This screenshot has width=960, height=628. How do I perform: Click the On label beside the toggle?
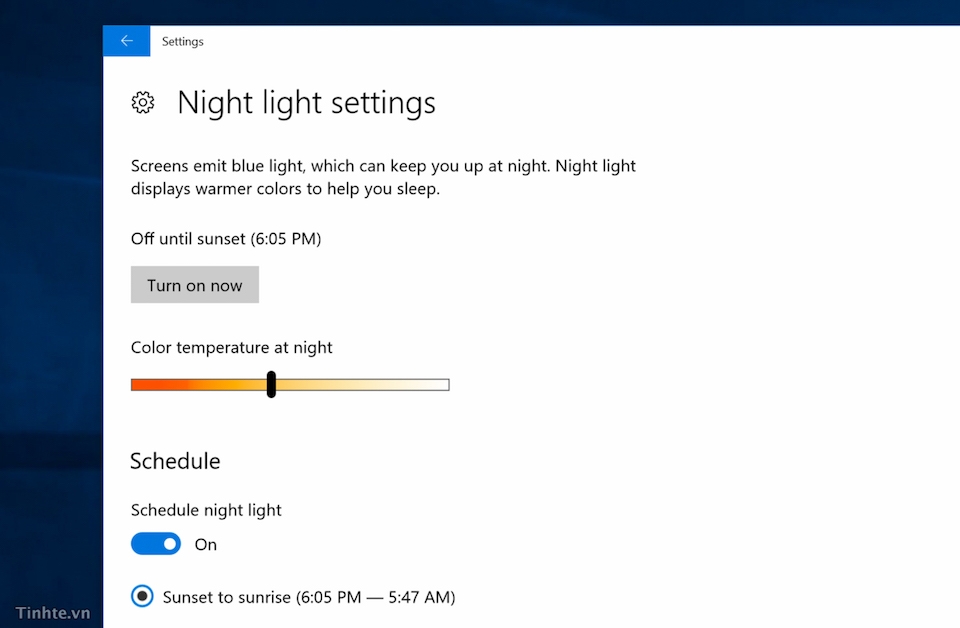tap(205, 545)
